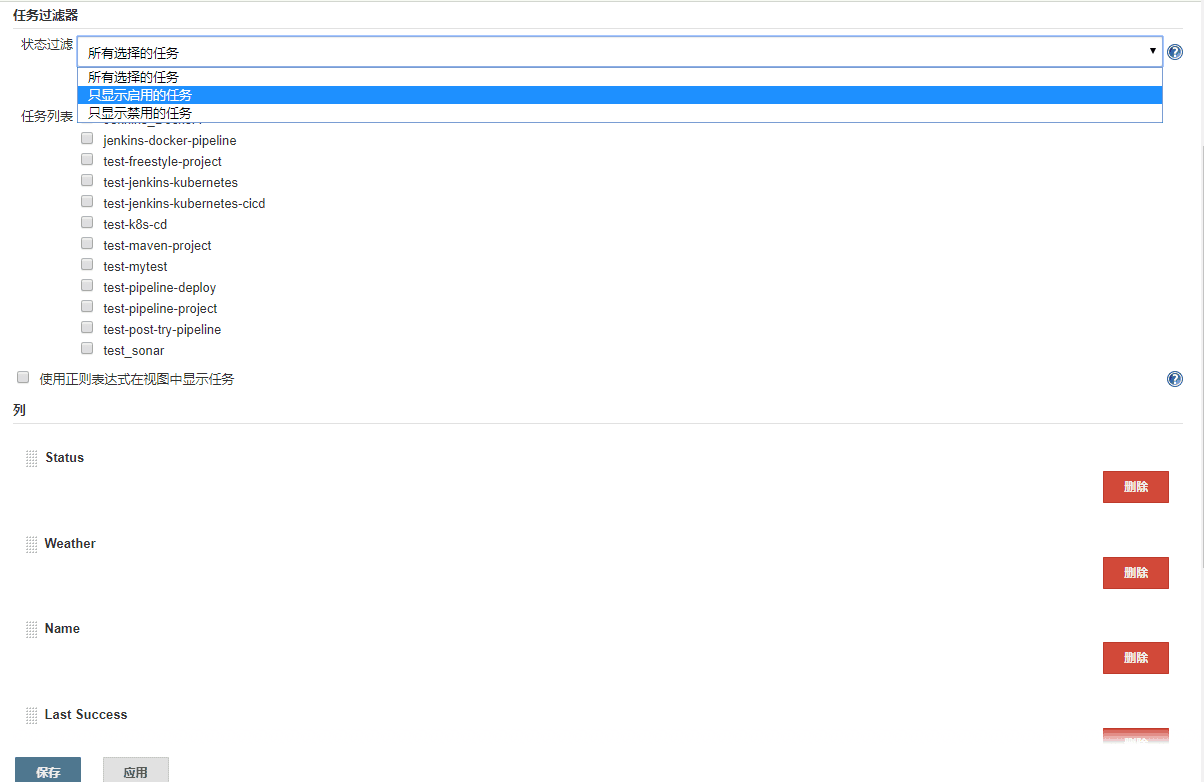Tick the 使用正则表达式在视图中显示任务 checkbox
This screenshot has width=1204, height=782.
click(x=23, y=378)
